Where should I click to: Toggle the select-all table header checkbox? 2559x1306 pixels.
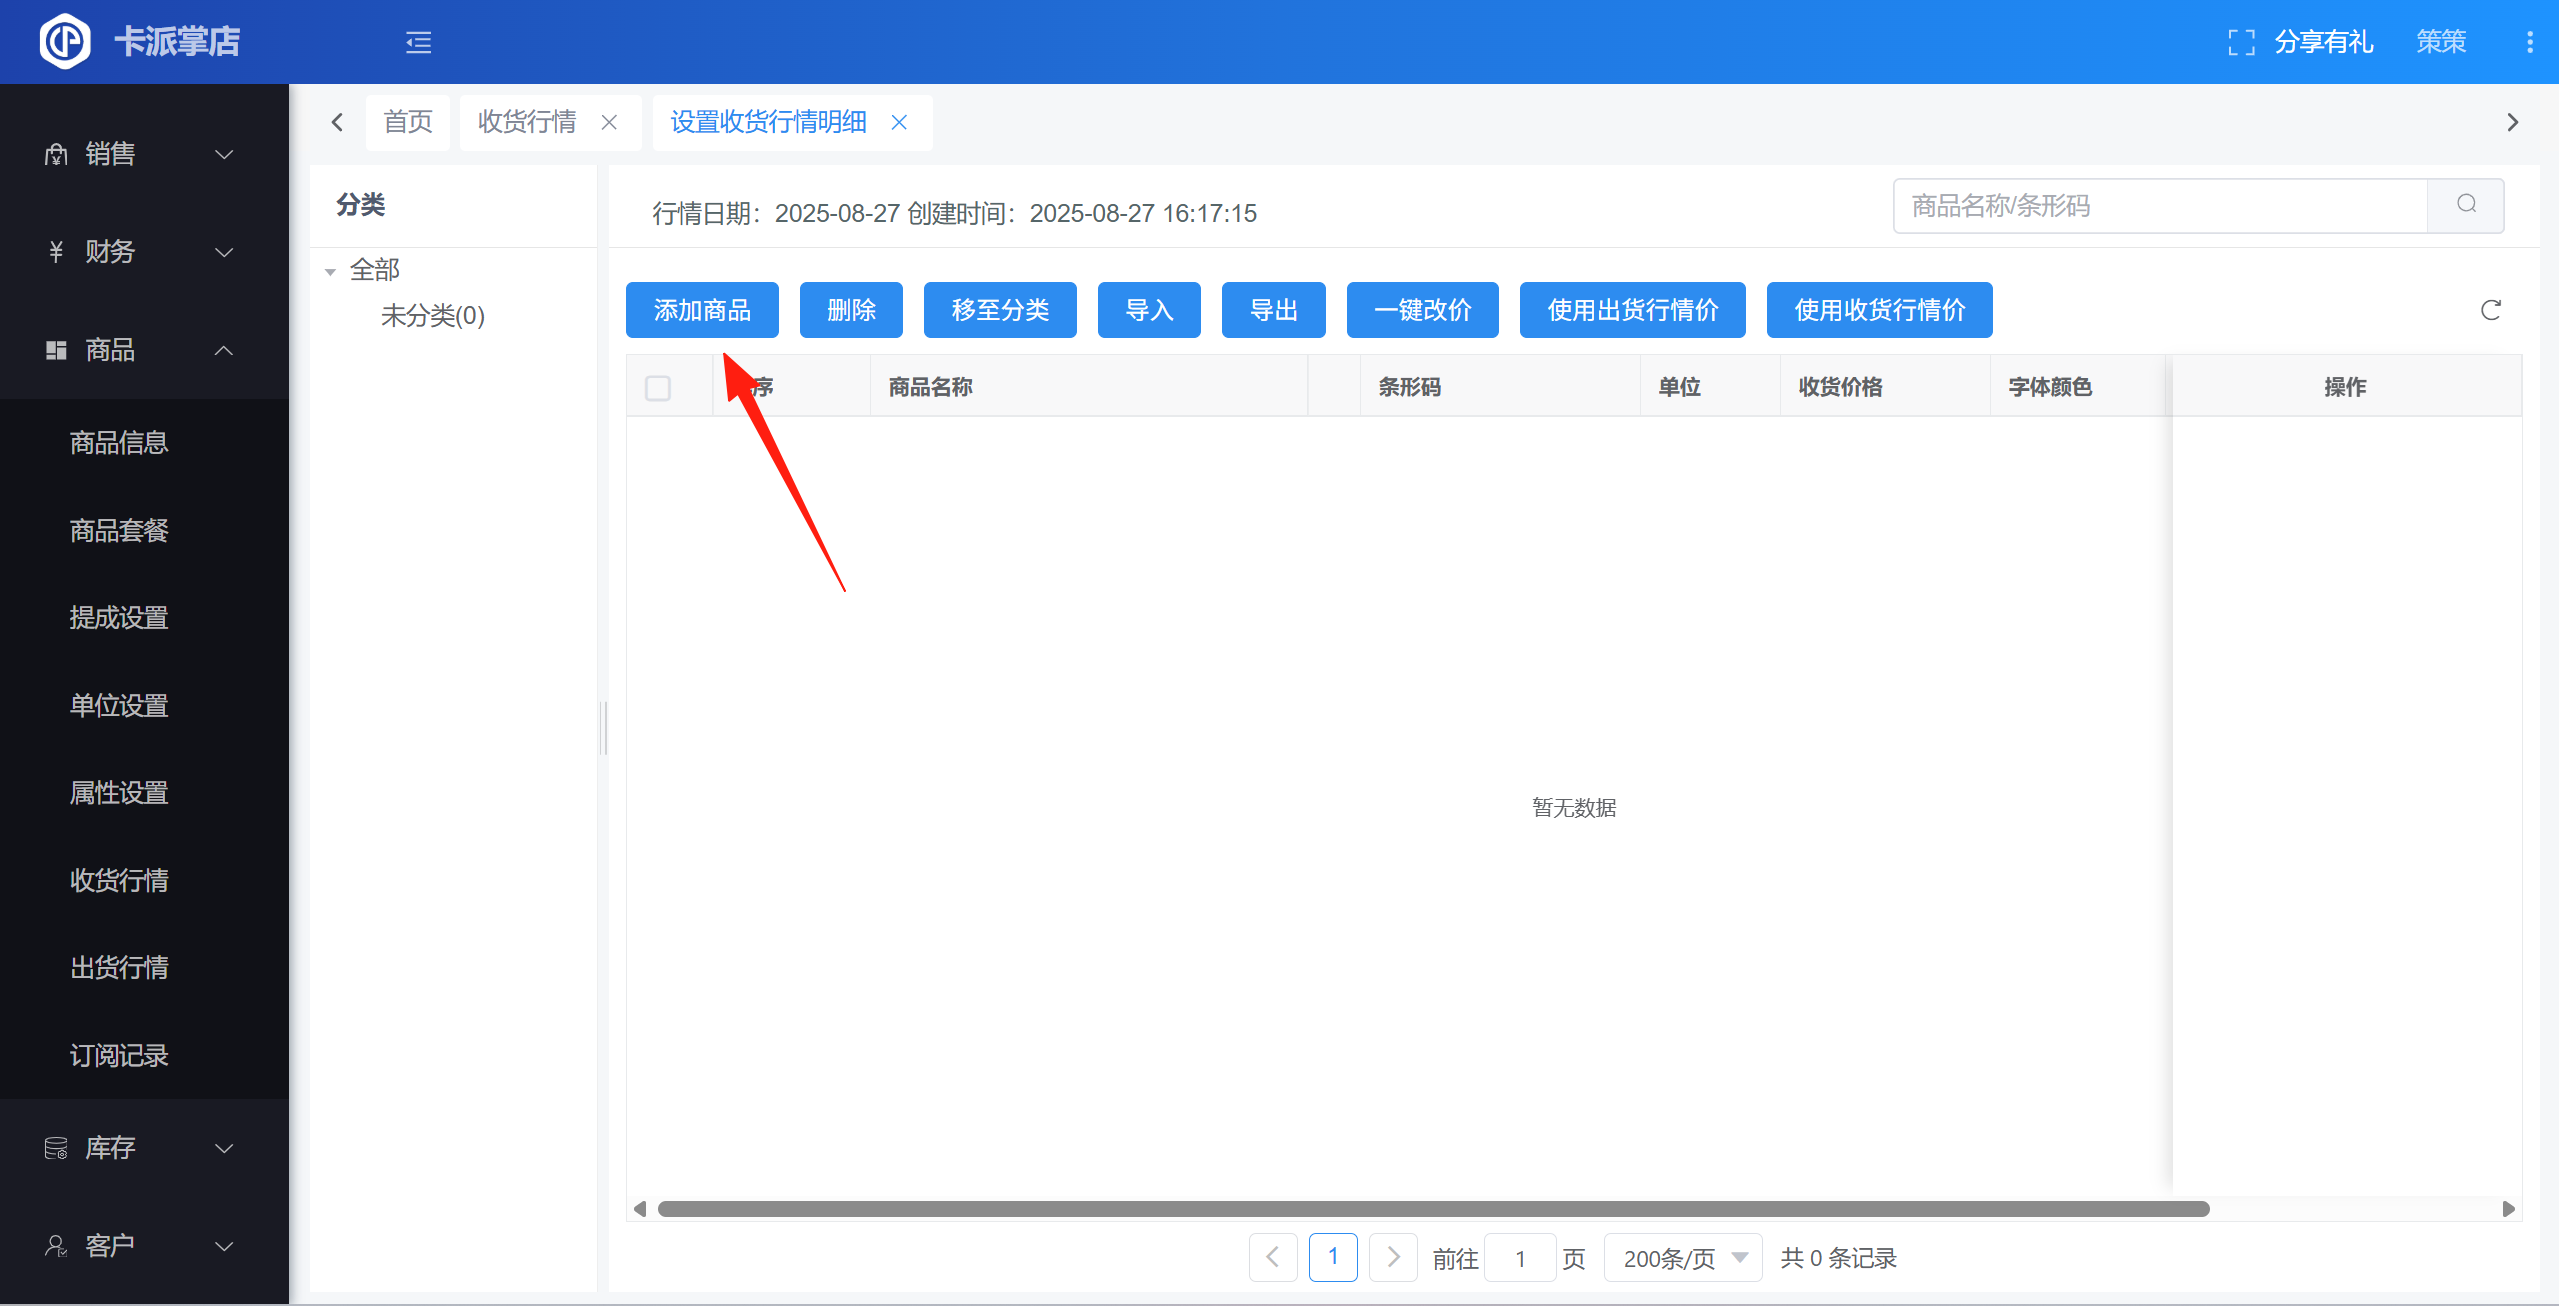pos(658,387)
